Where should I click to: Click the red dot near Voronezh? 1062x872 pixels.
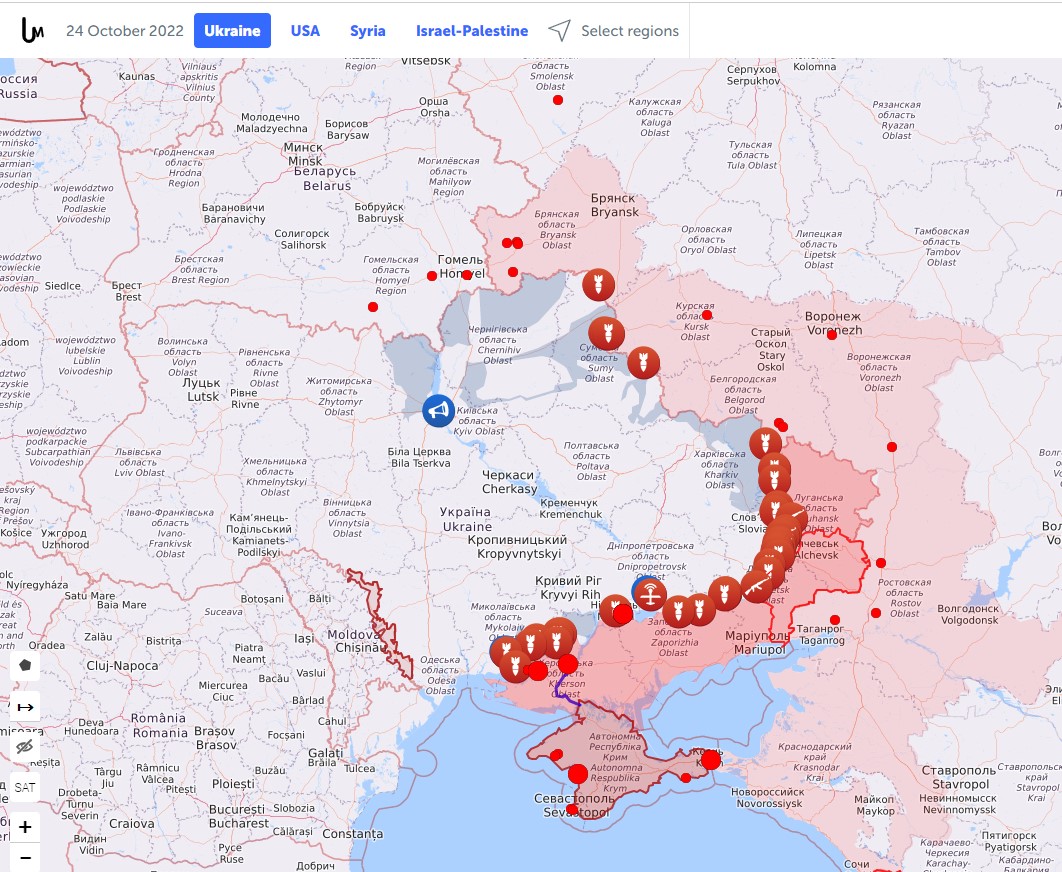(832, 335)
